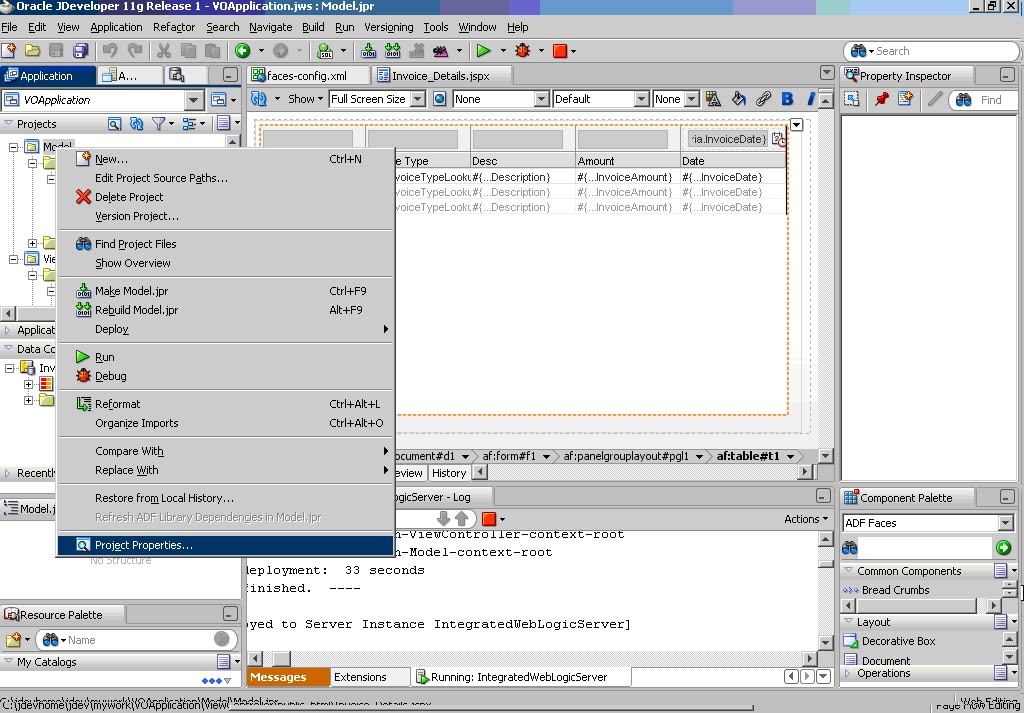The image size is (1024, 713).
Task: Click the Make toolbar icon
Action: point(368,50)
